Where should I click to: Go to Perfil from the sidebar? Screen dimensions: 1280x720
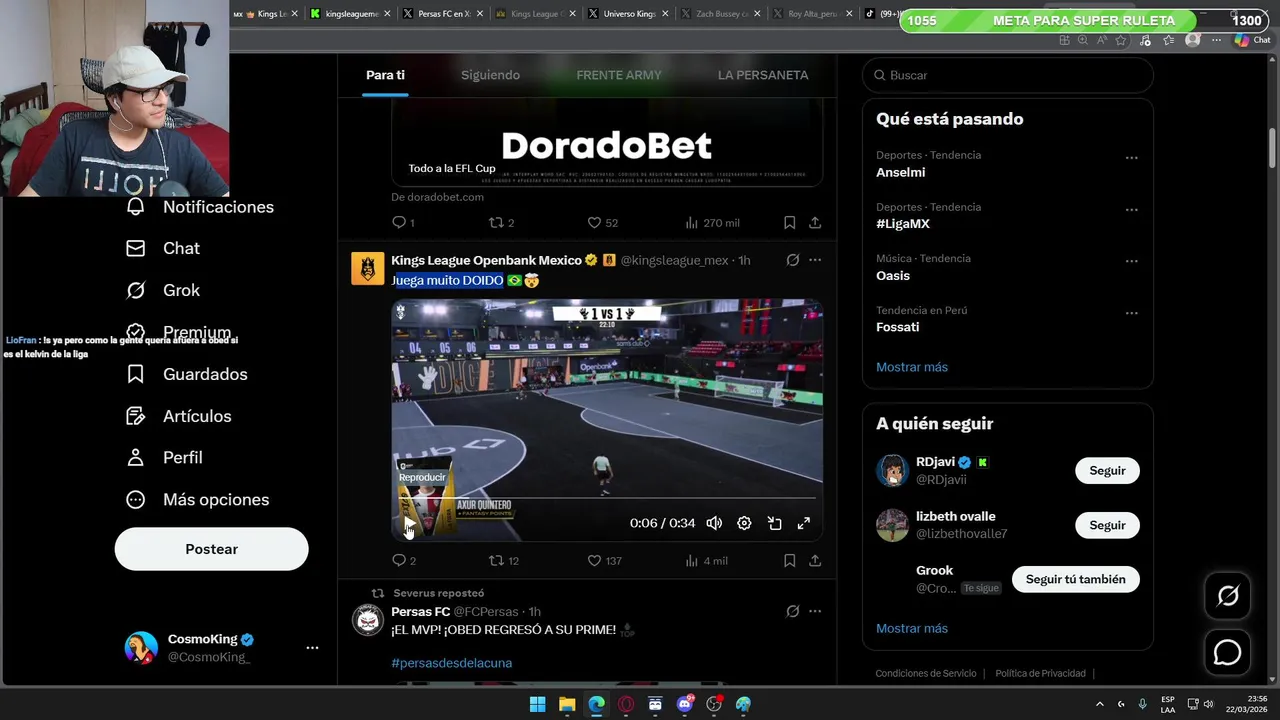pos(165,457)
